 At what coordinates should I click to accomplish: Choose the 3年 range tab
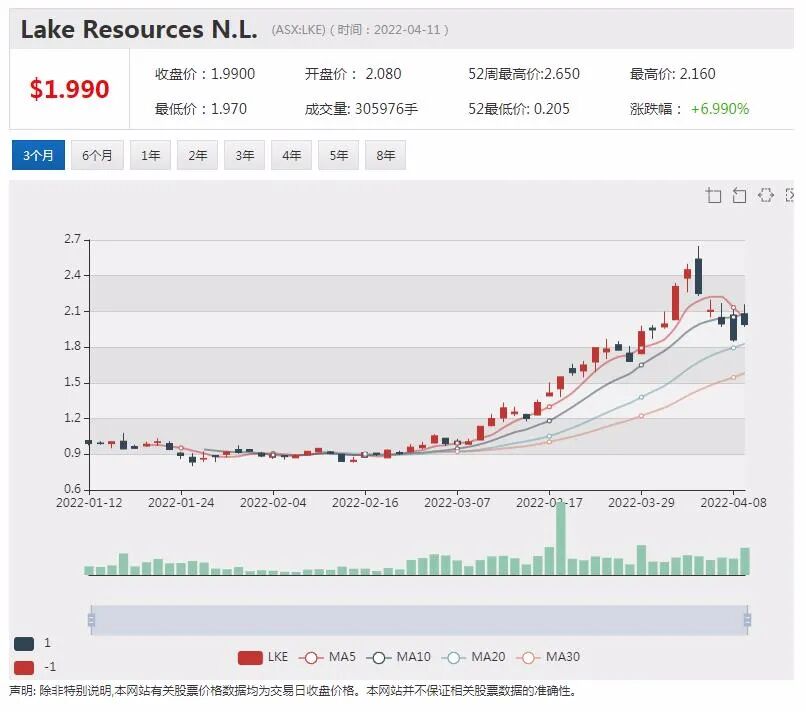tap(245, 155)
